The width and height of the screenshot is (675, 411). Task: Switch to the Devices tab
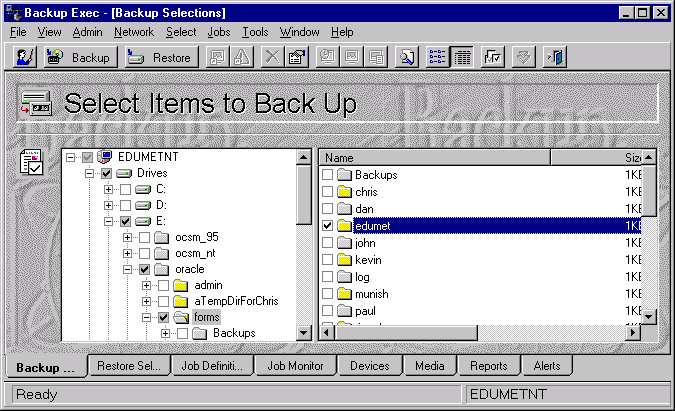tap(370, 366)
